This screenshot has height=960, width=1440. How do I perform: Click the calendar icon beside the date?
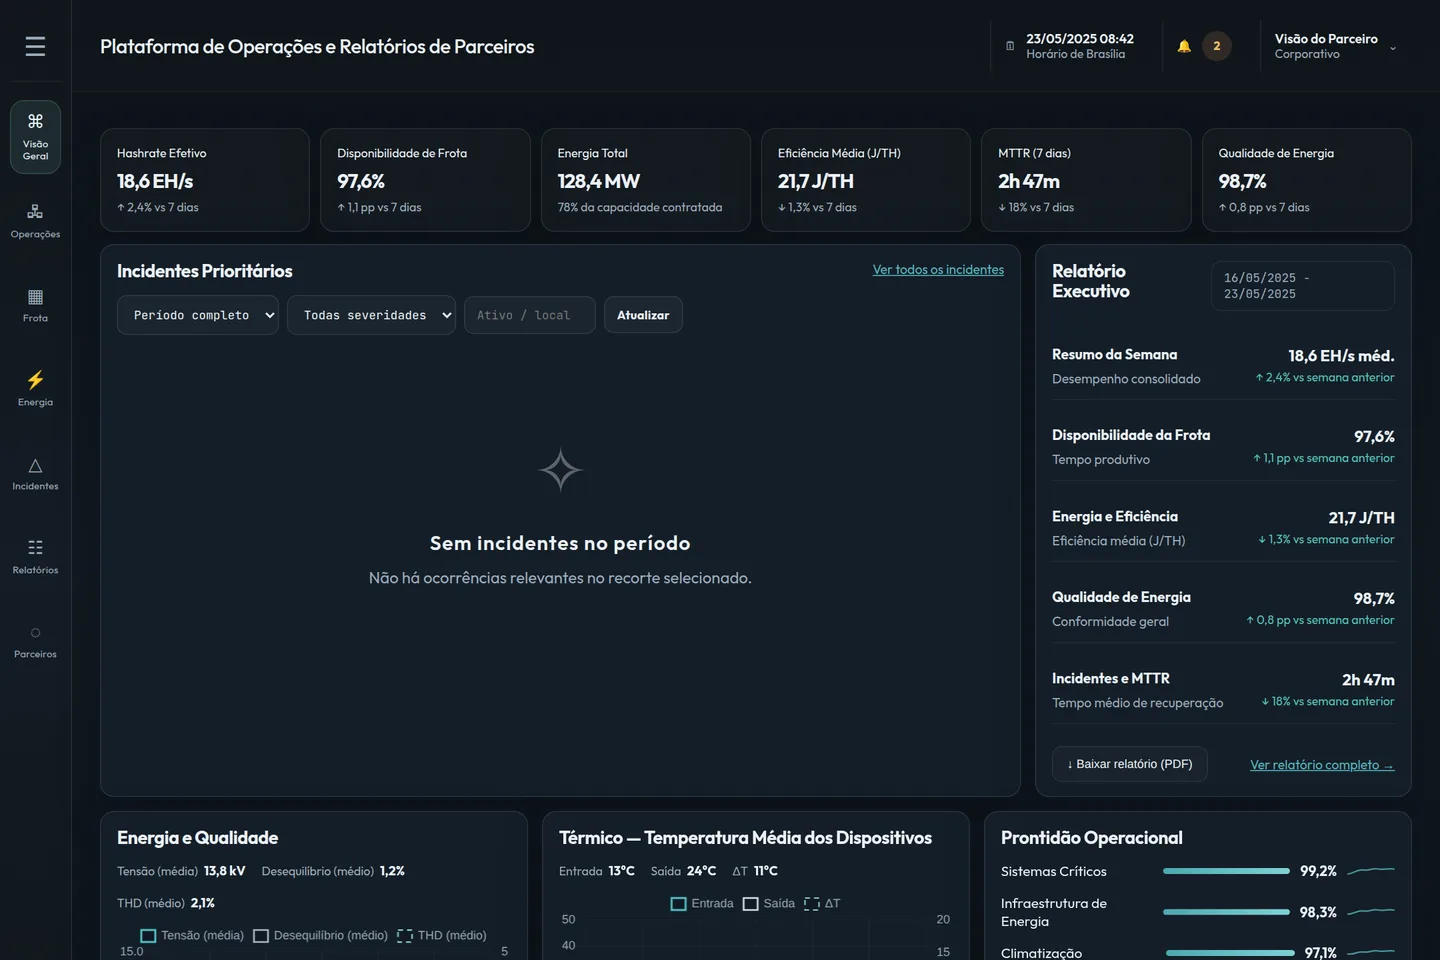1010,46
